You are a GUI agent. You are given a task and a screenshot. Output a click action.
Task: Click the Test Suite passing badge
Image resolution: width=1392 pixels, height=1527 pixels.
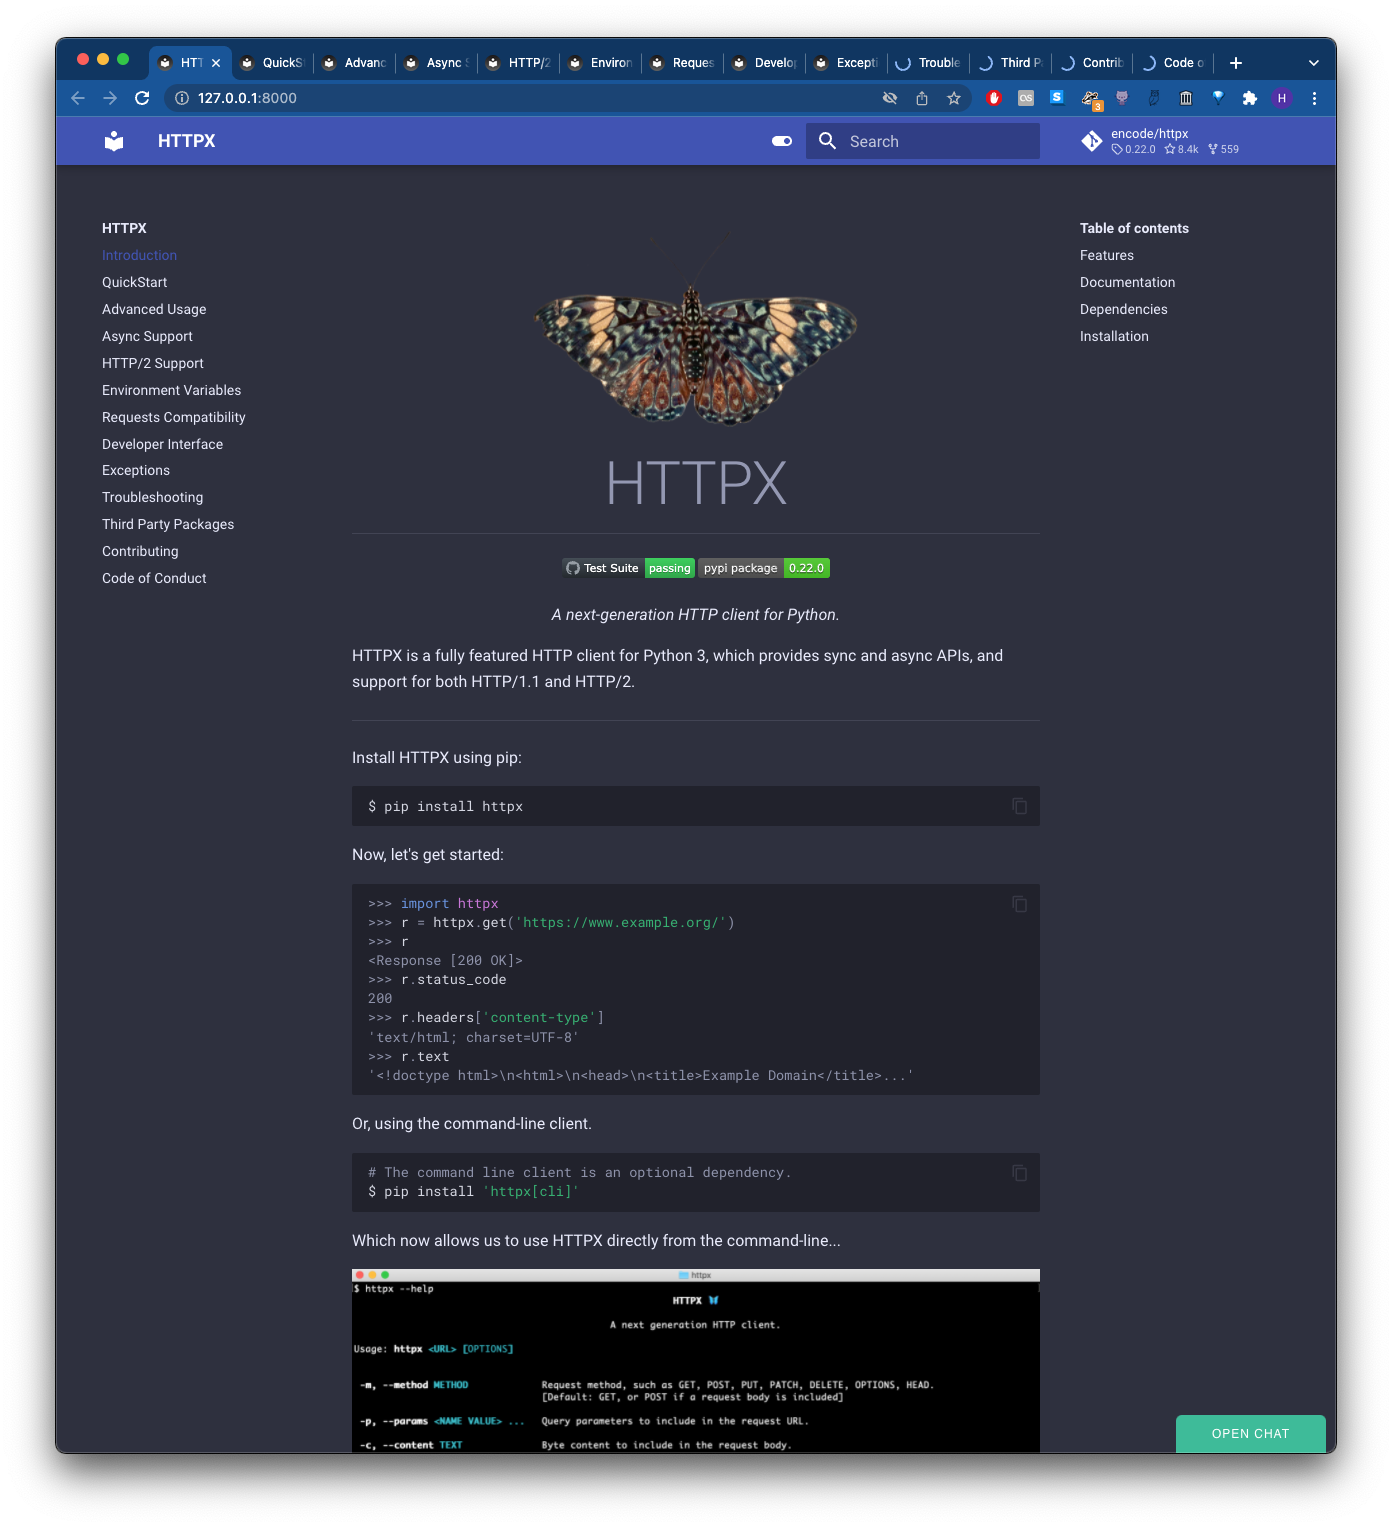coord(628,568)
